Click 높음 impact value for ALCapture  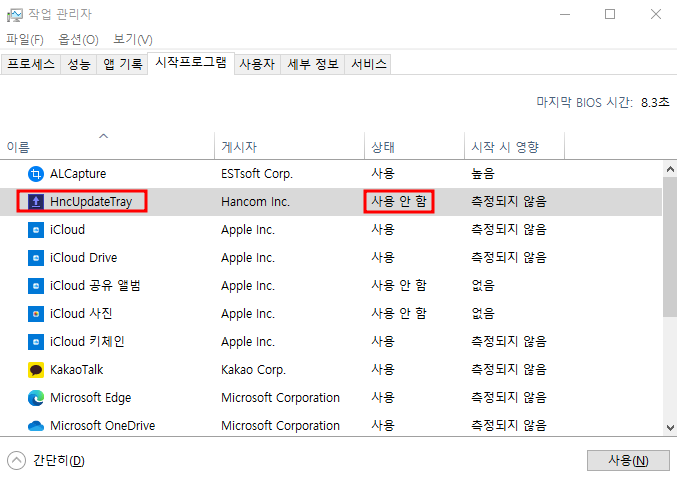[483, 174]
